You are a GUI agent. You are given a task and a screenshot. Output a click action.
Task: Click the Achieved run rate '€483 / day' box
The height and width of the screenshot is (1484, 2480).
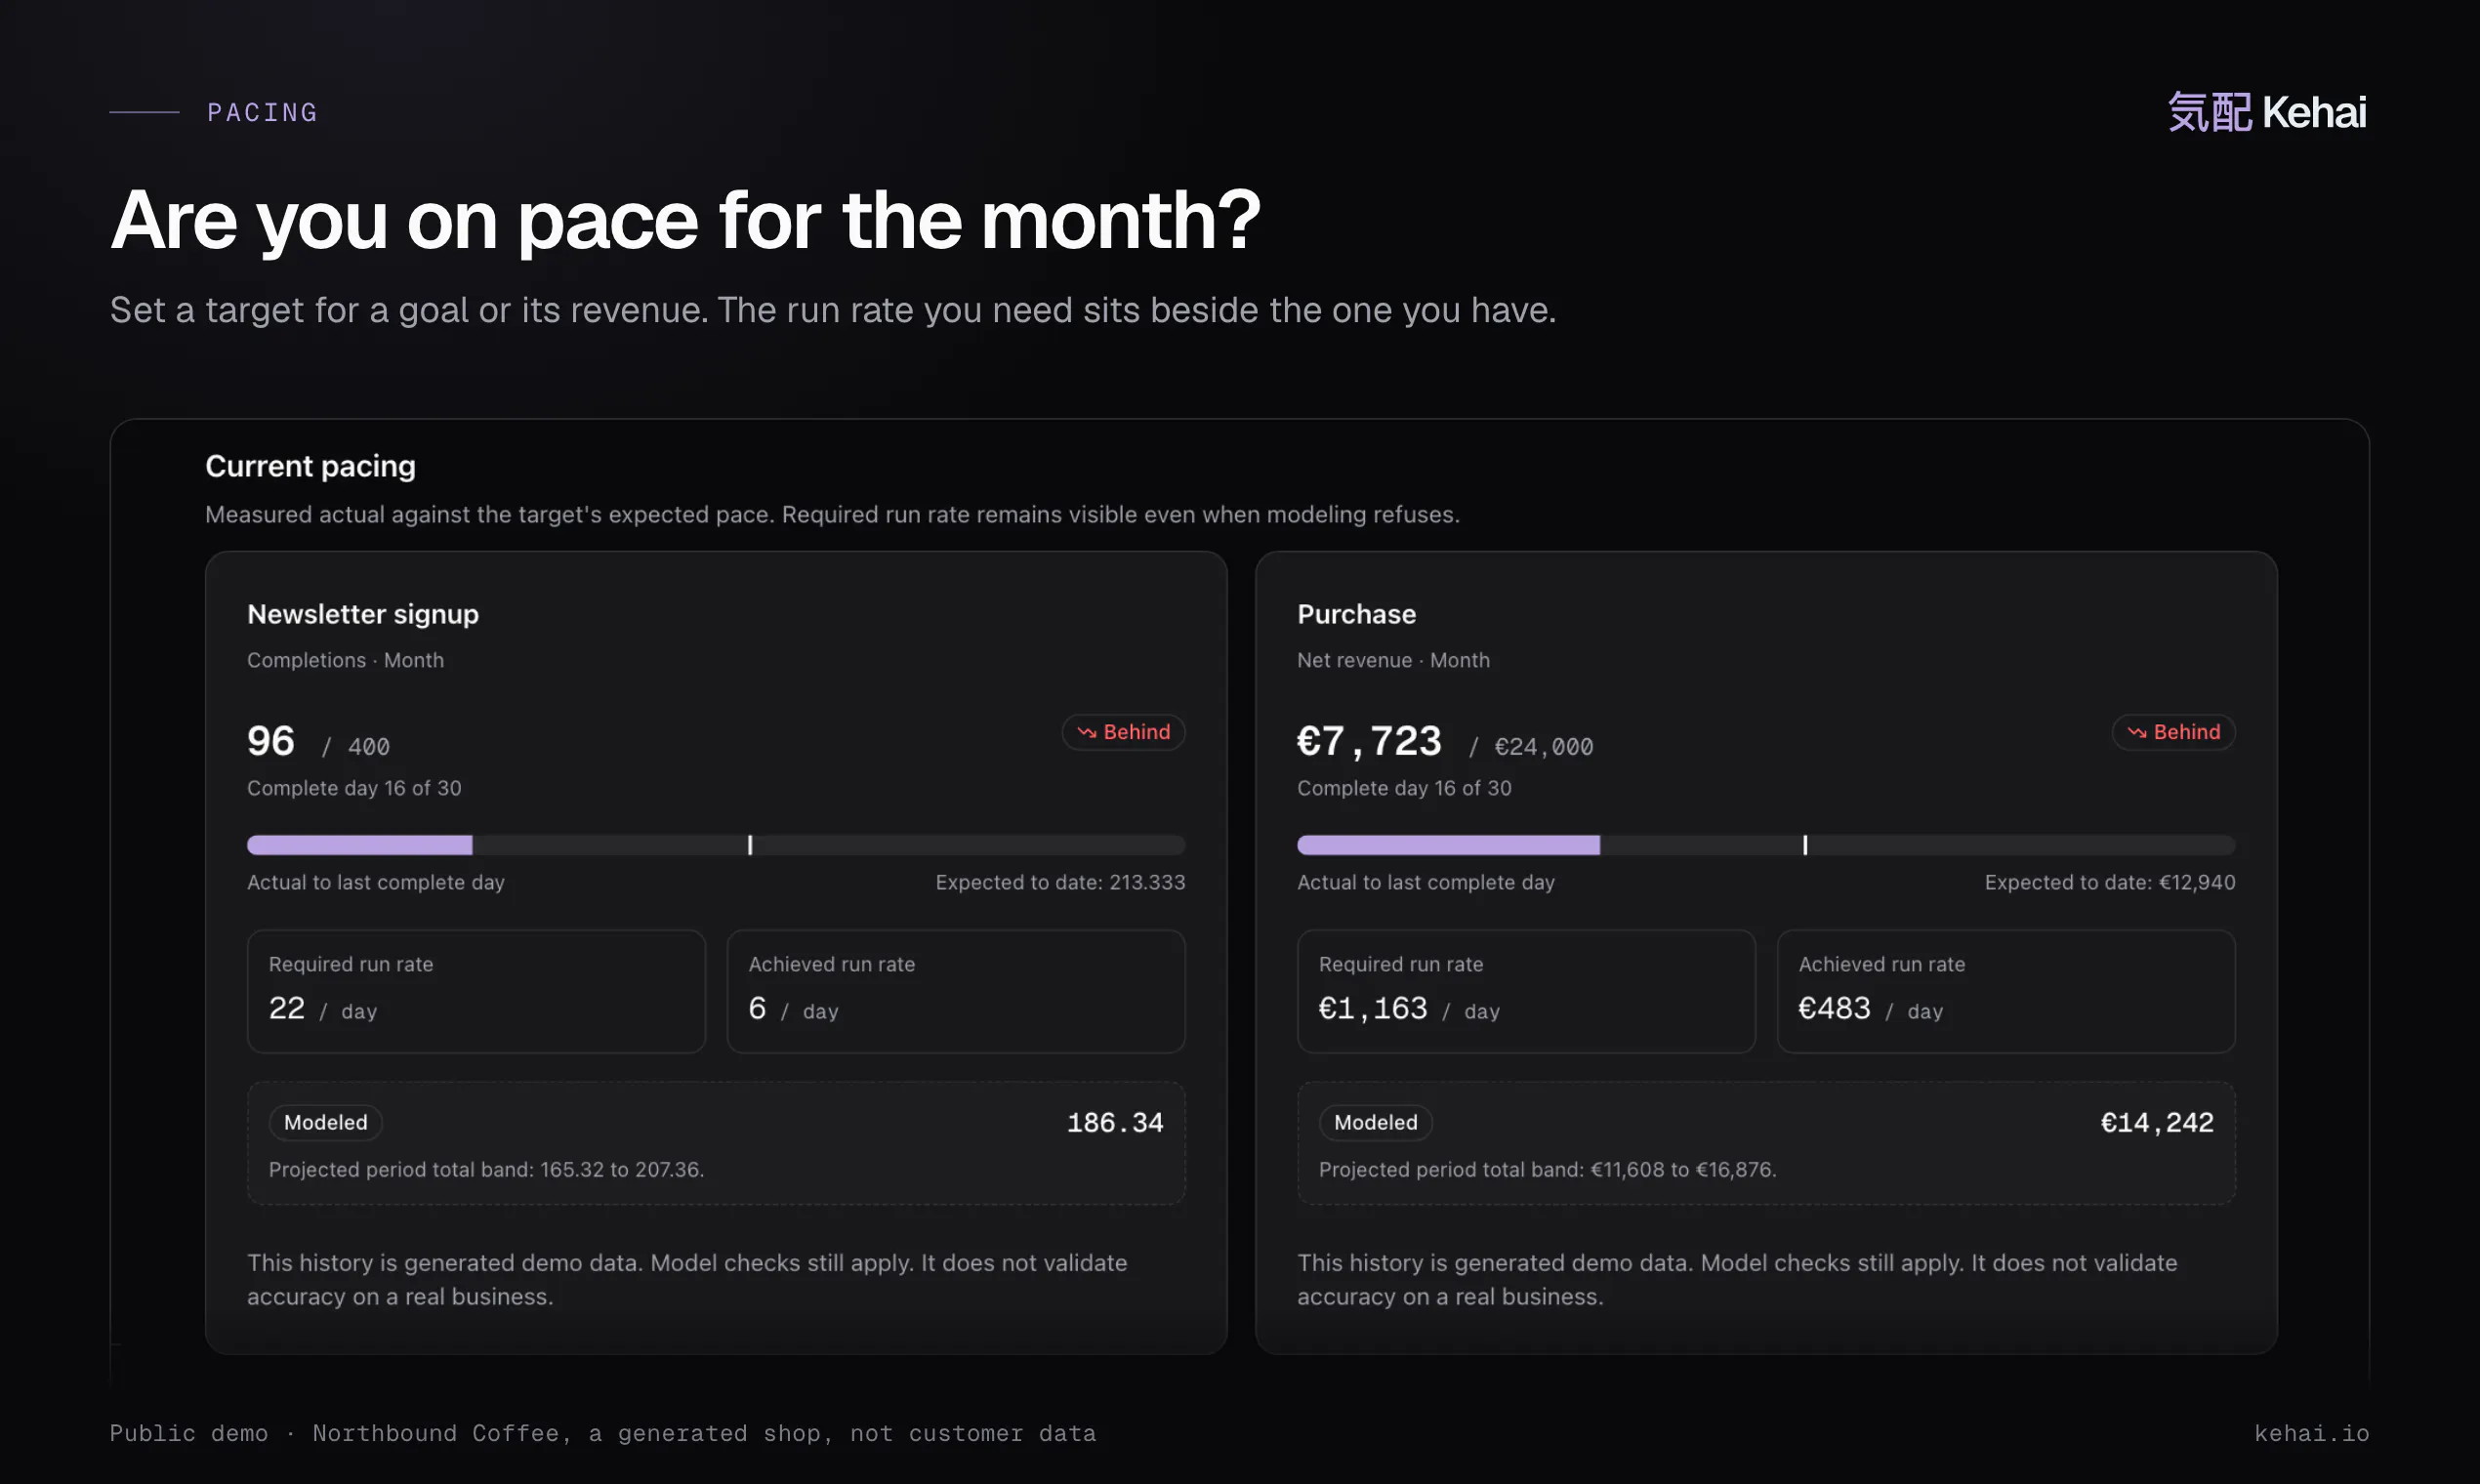pos(2006,991)
